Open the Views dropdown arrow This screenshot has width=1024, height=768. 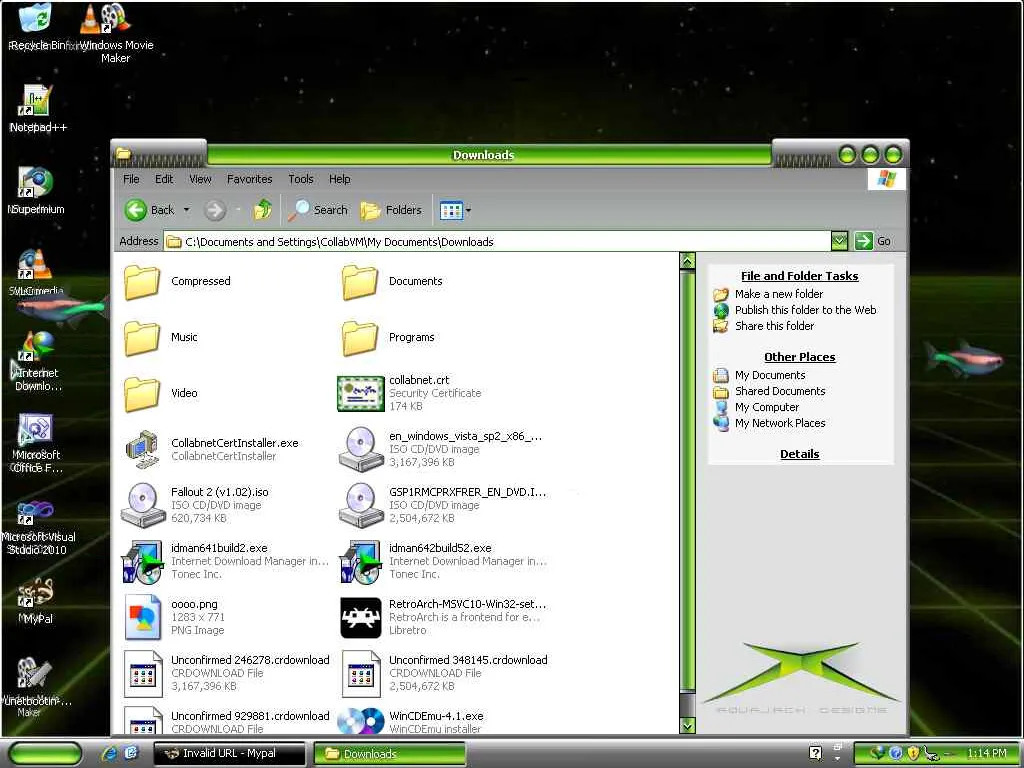468,210
